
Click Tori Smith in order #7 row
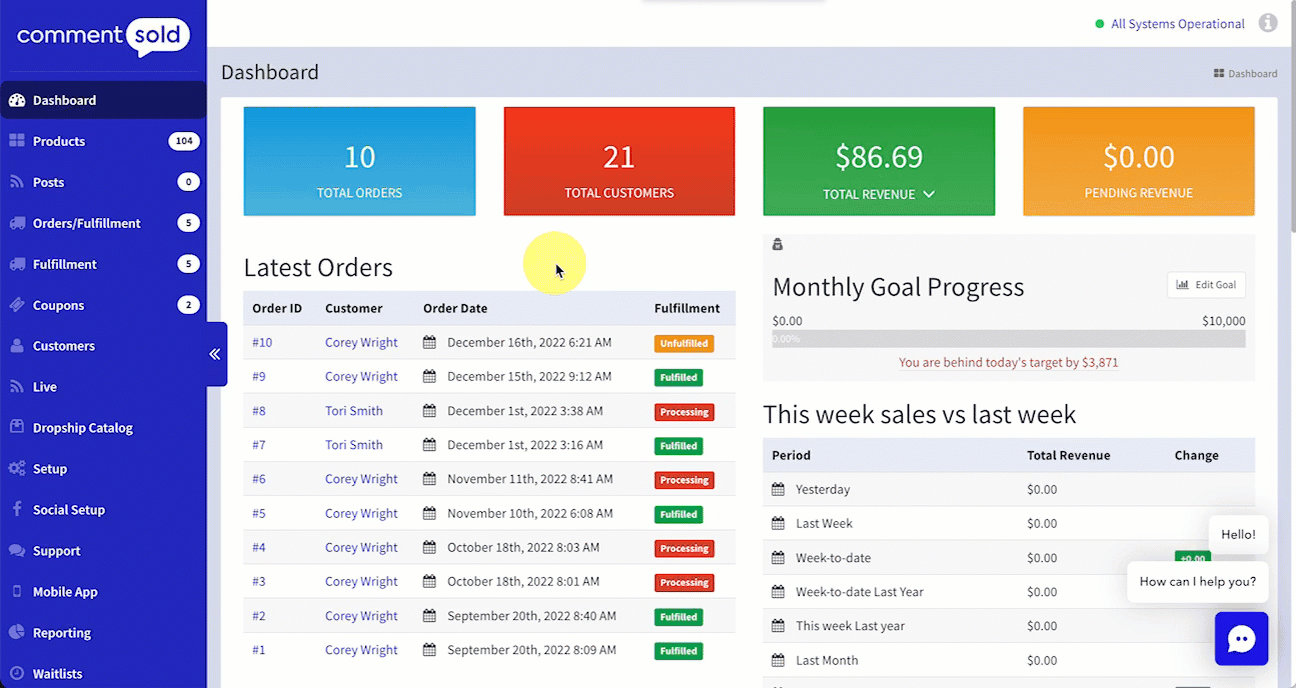click(x=354, y=445)
